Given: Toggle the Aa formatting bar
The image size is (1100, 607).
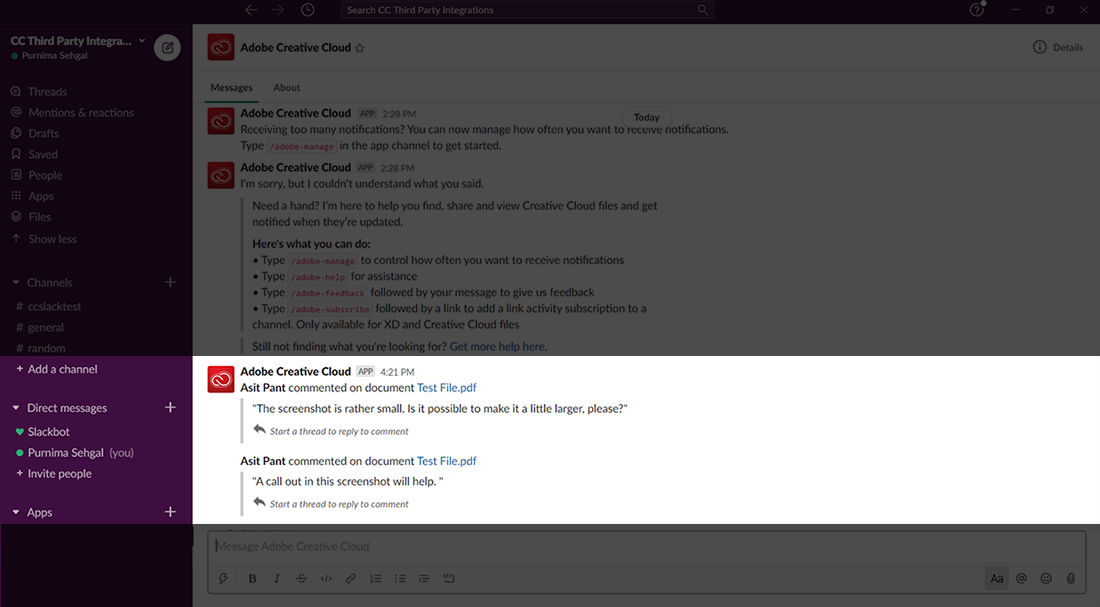Looking at the screenshot, I should [x=996, y=578].
